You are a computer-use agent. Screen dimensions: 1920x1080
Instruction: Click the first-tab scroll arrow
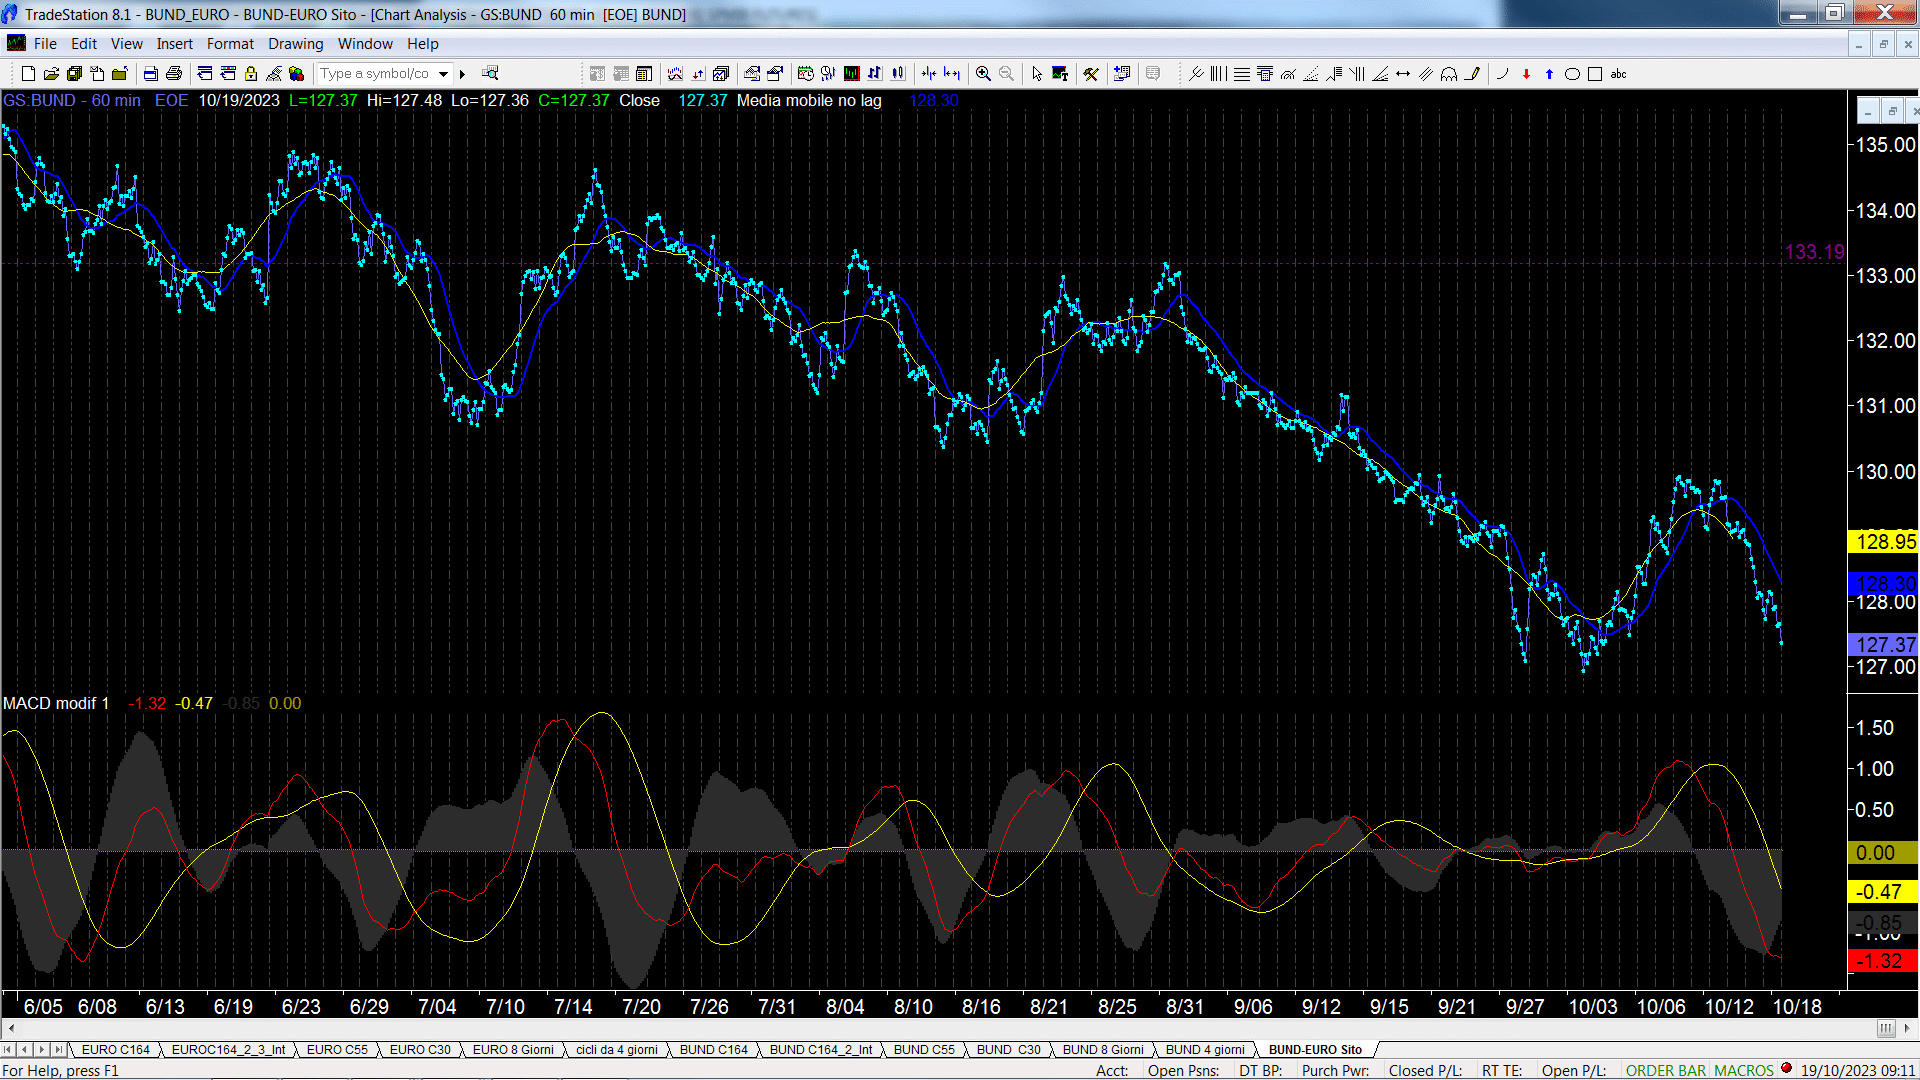click(8, 1049)
